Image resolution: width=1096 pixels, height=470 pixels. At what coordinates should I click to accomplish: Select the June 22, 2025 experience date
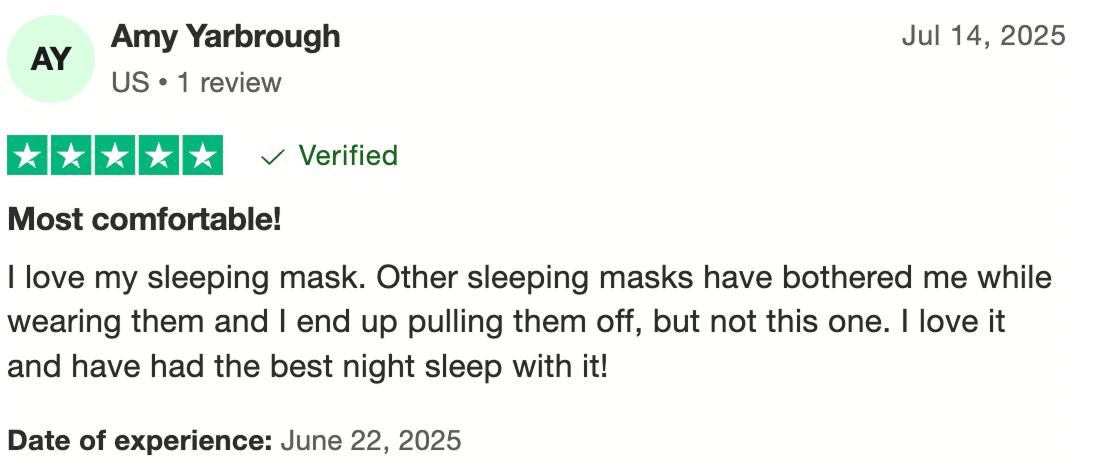(x=371, y=440)
